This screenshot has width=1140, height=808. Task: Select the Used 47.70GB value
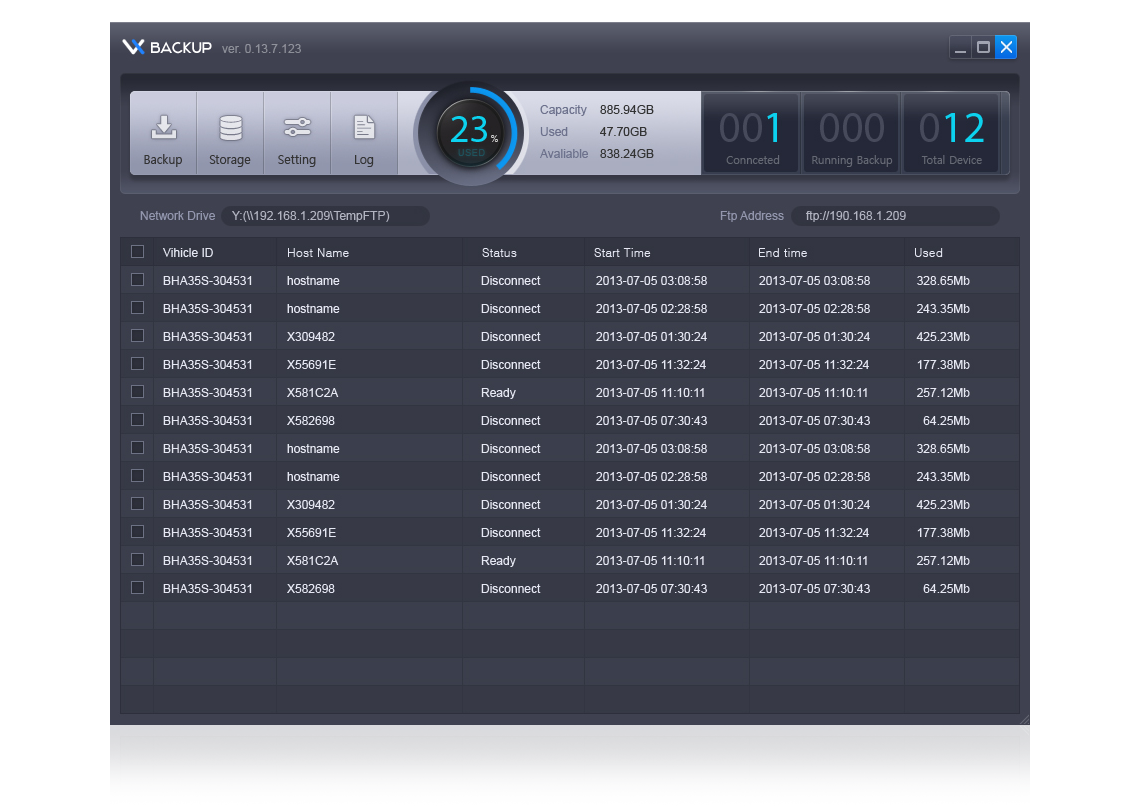(x=623, y=132)
